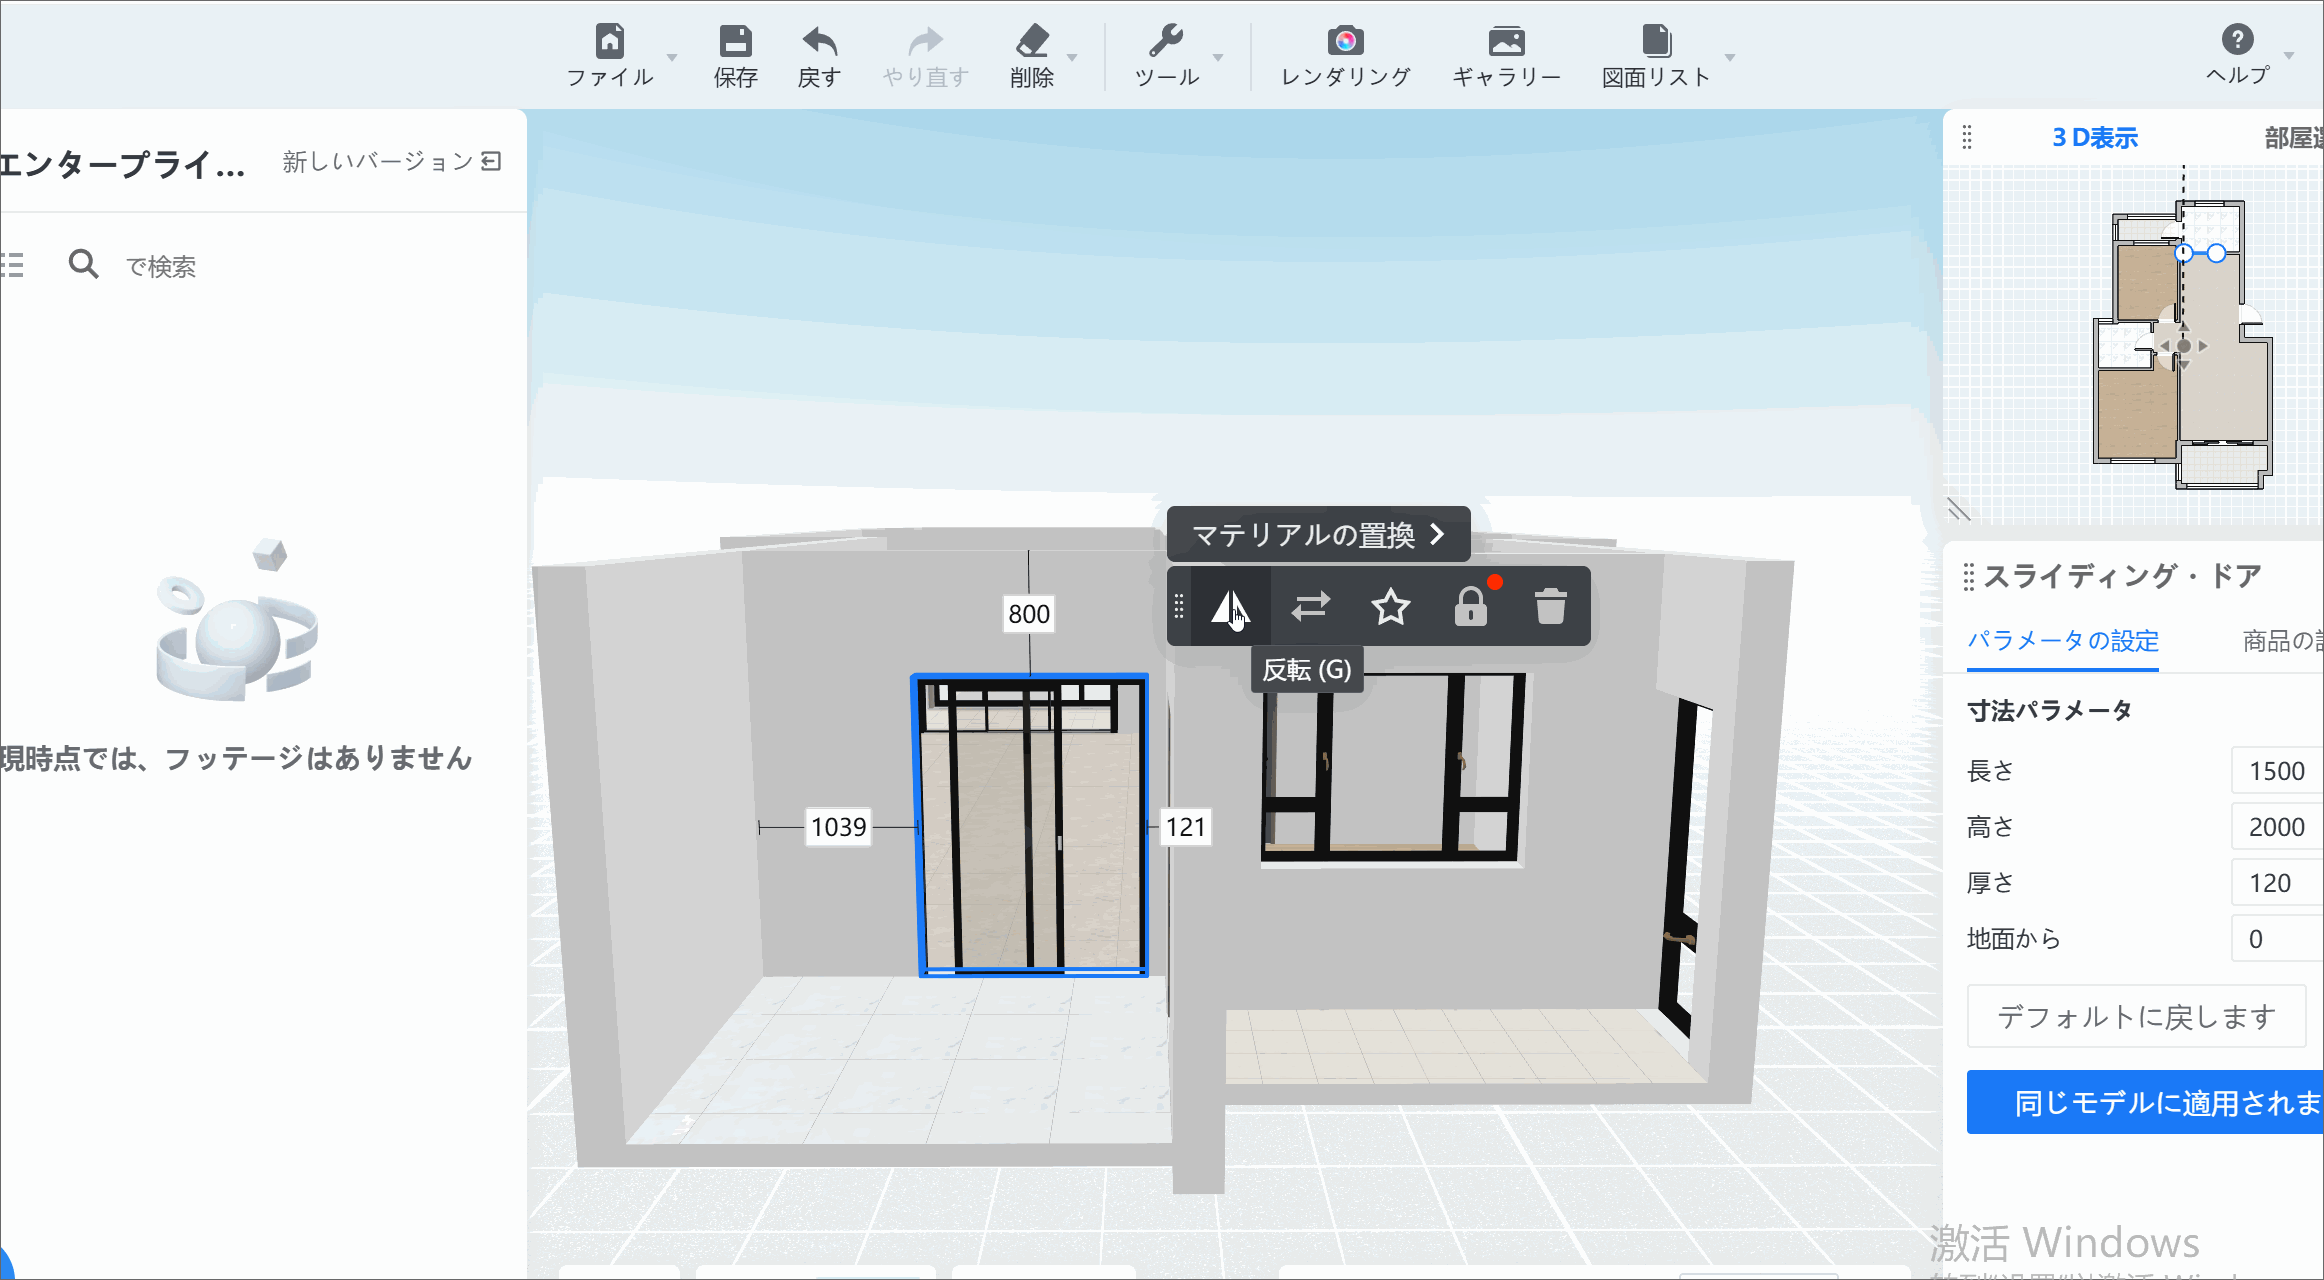Viewport: 2324px width, 1280px height.
Task: Click the favorite star icon
Action: click(x=1390, y=607)
